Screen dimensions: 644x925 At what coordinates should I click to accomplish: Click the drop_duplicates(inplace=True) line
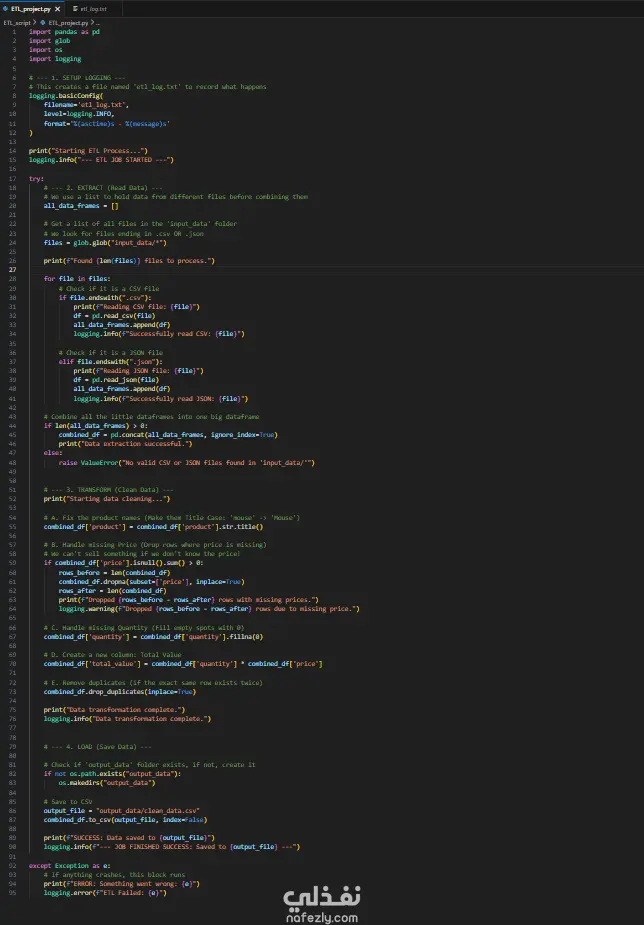119,691
